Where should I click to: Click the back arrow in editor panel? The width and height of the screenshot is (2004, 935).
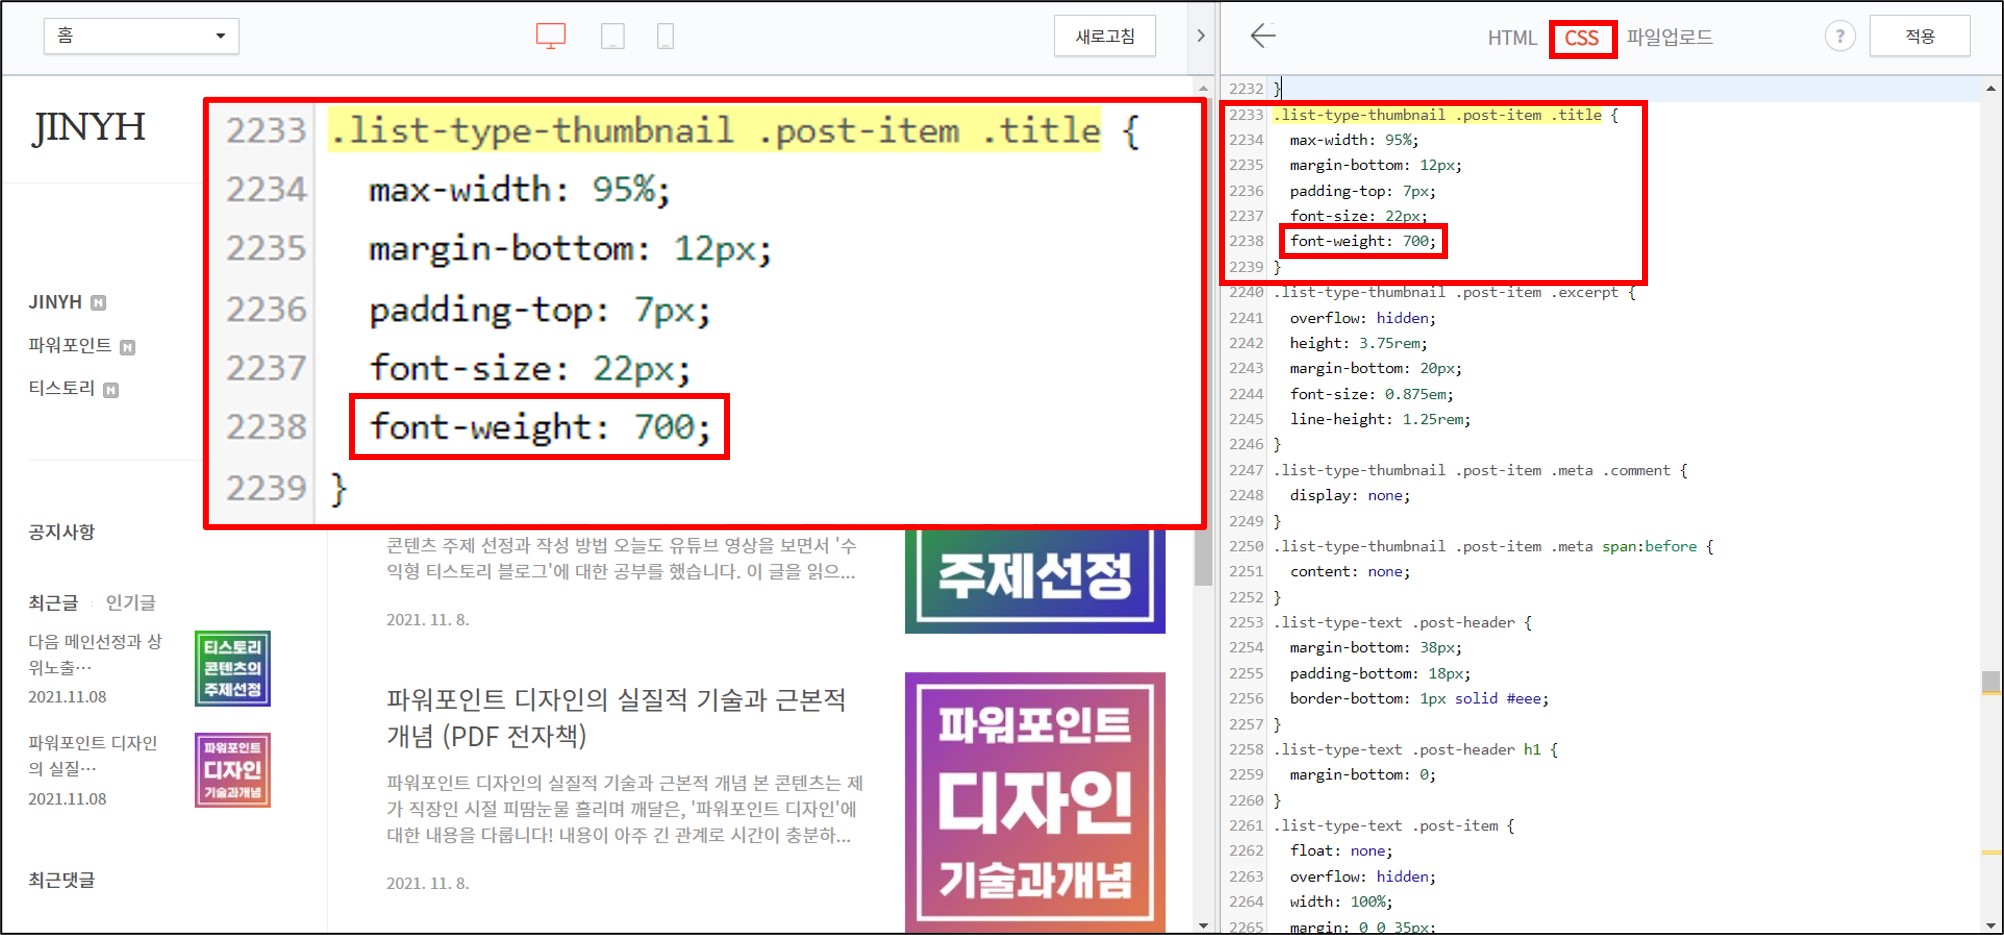1263,36
